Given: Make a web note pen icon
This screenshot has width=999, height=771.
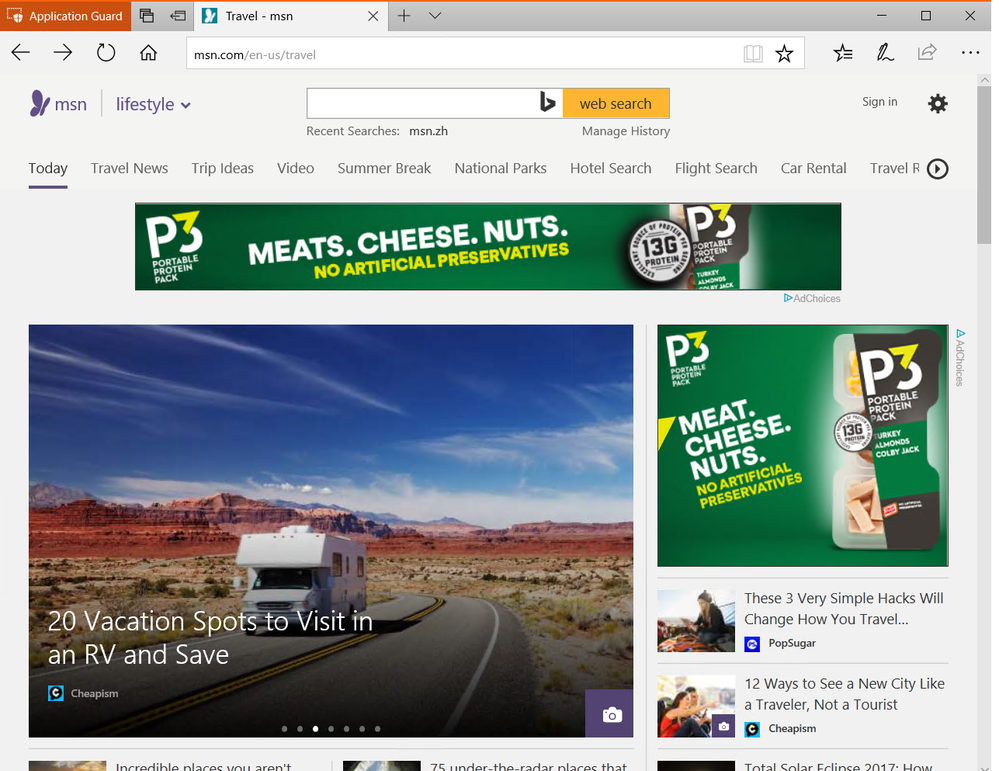Looking at the screenshot, I should (885, 53).
